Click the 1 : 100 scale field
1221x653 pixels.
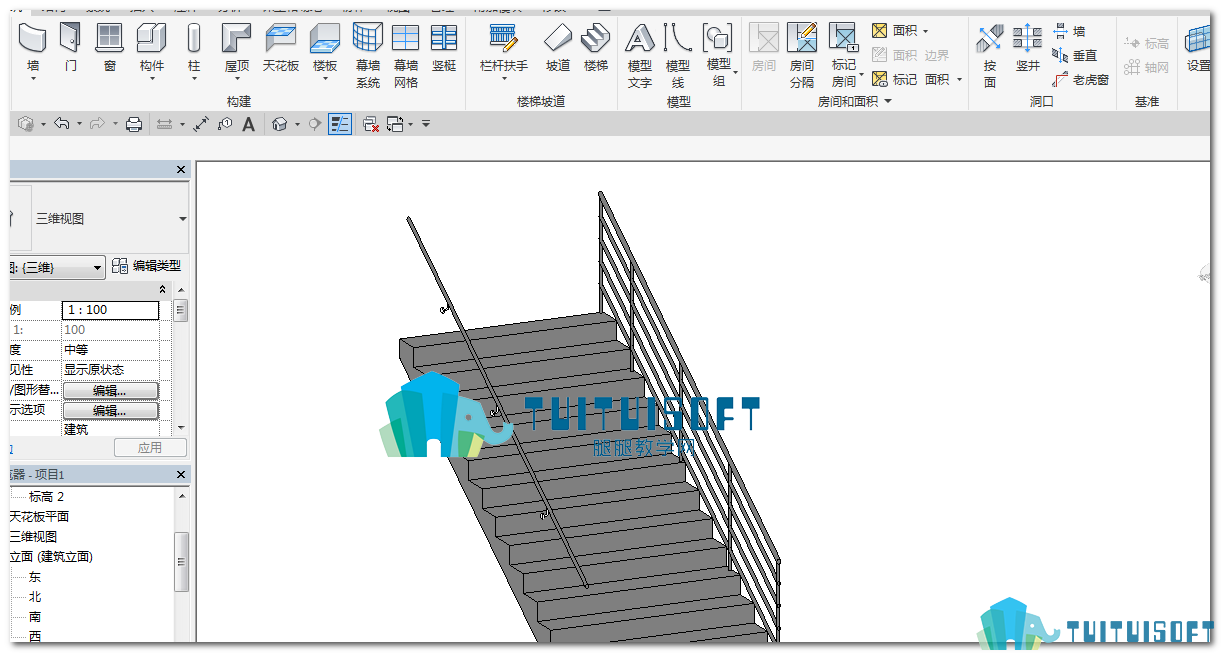click(x=110, y=310)
